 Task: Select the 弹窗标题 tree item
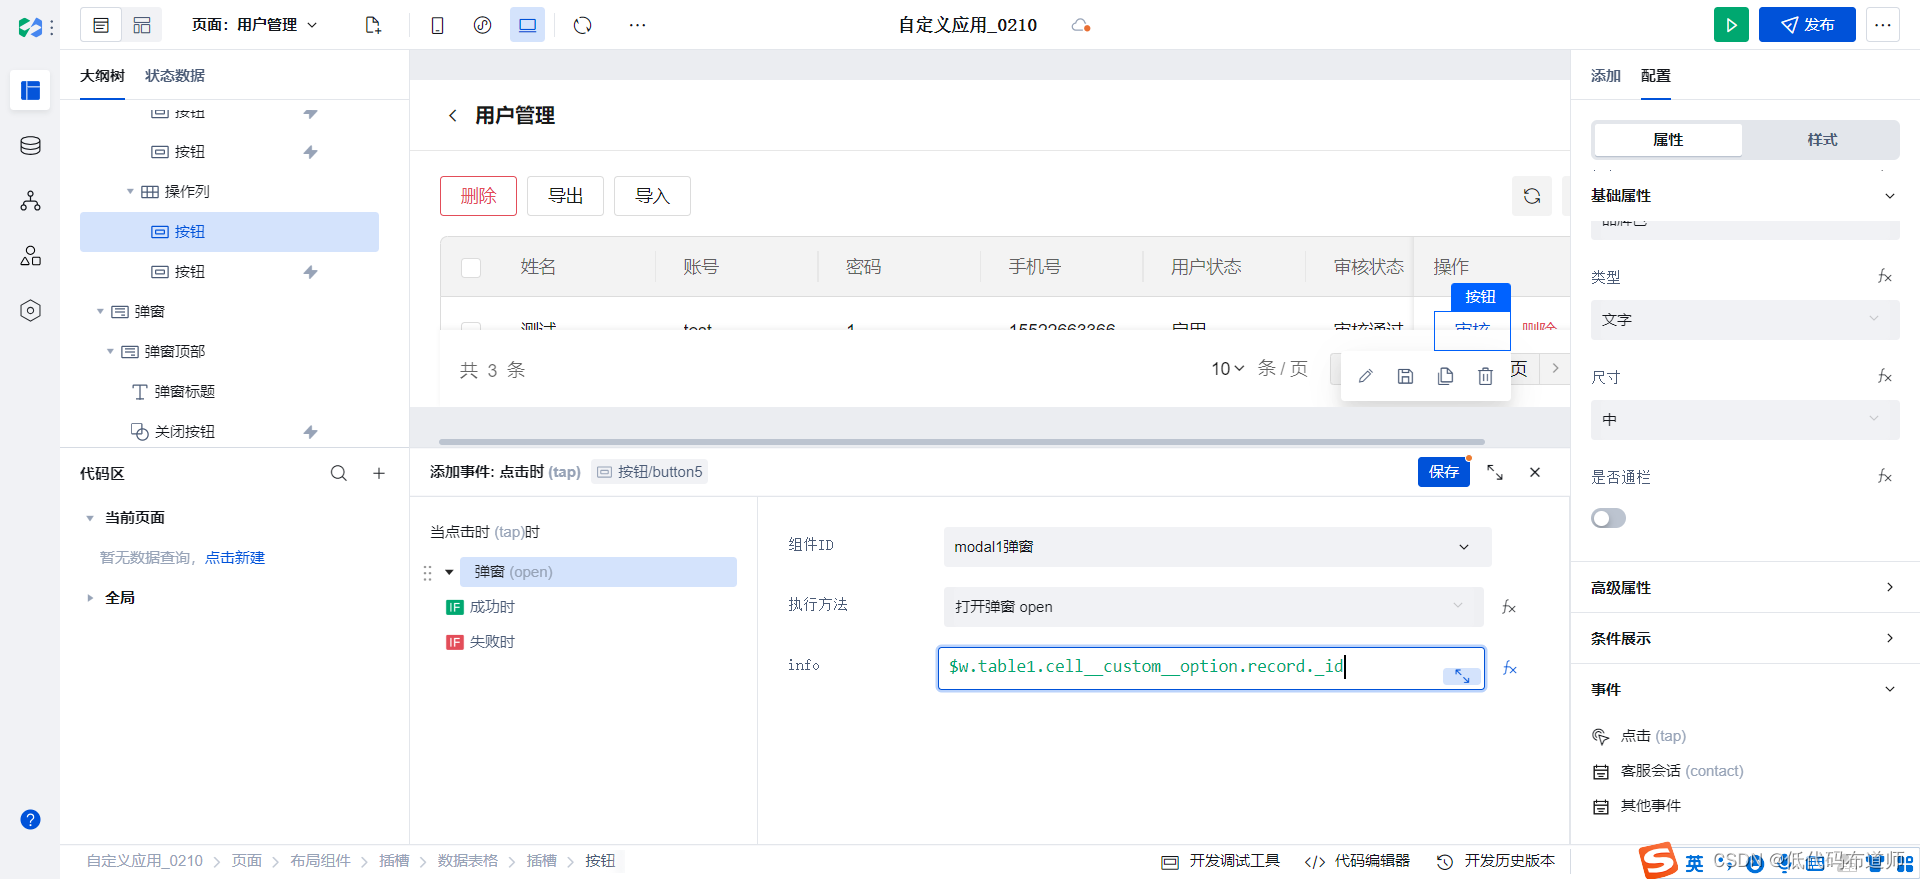pyautogui.click(x=184, y=392)
